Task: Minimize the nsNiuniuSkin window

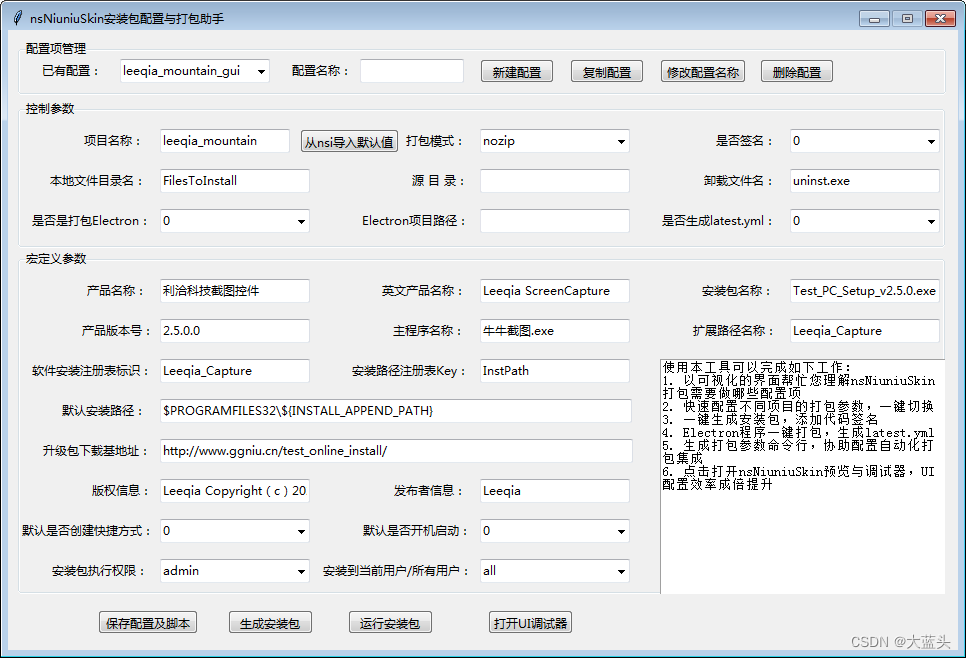Action: [x=874, y=19]
